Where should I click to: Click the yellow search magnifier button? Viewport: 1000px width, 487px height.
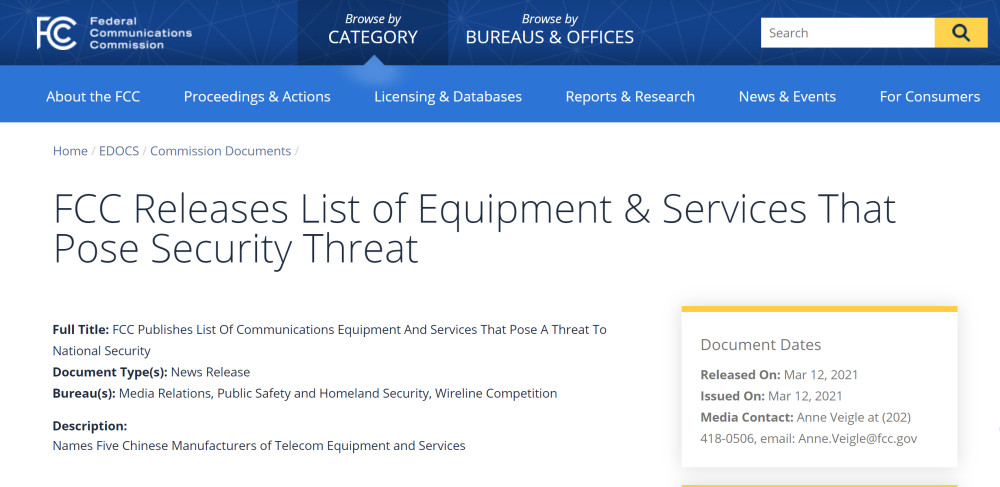960,33
